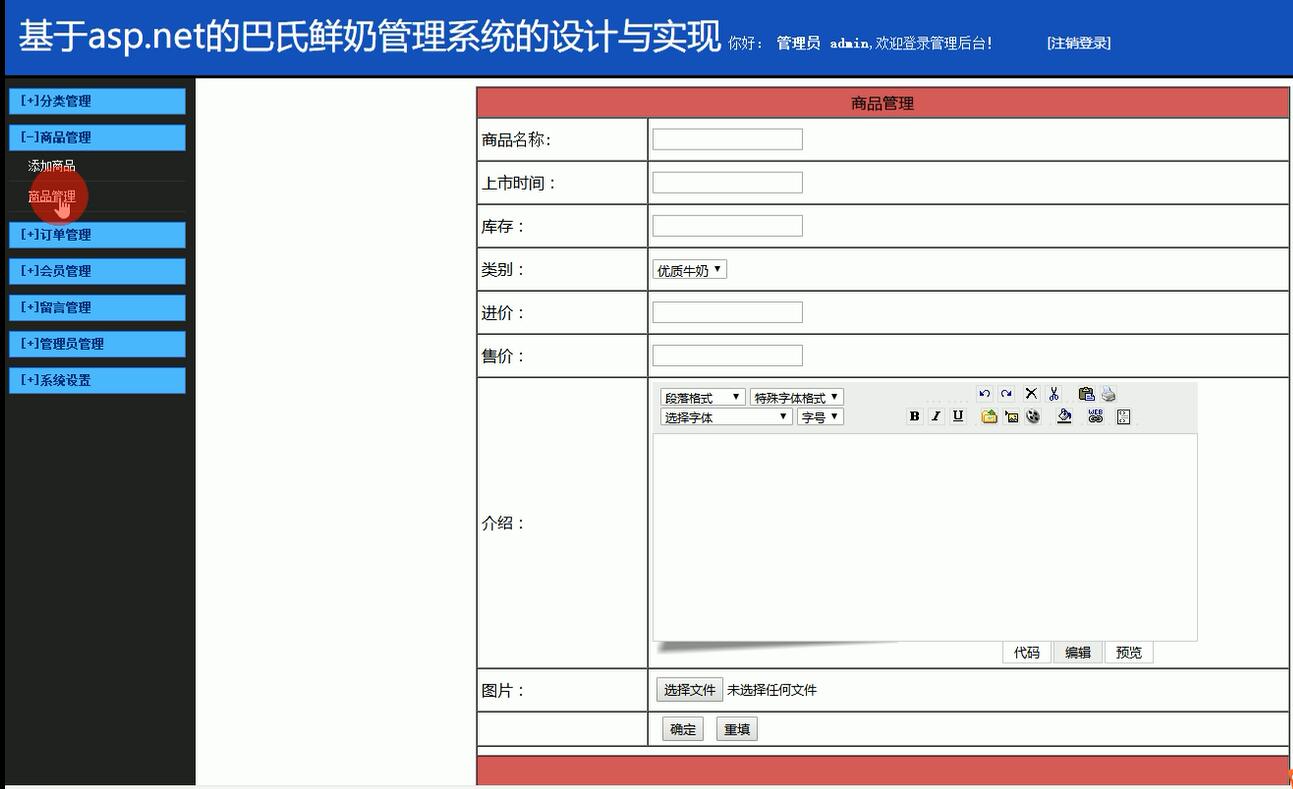Focus the 库存 input field
Viewport: 1293px width, 789px height.
point(727,226)
